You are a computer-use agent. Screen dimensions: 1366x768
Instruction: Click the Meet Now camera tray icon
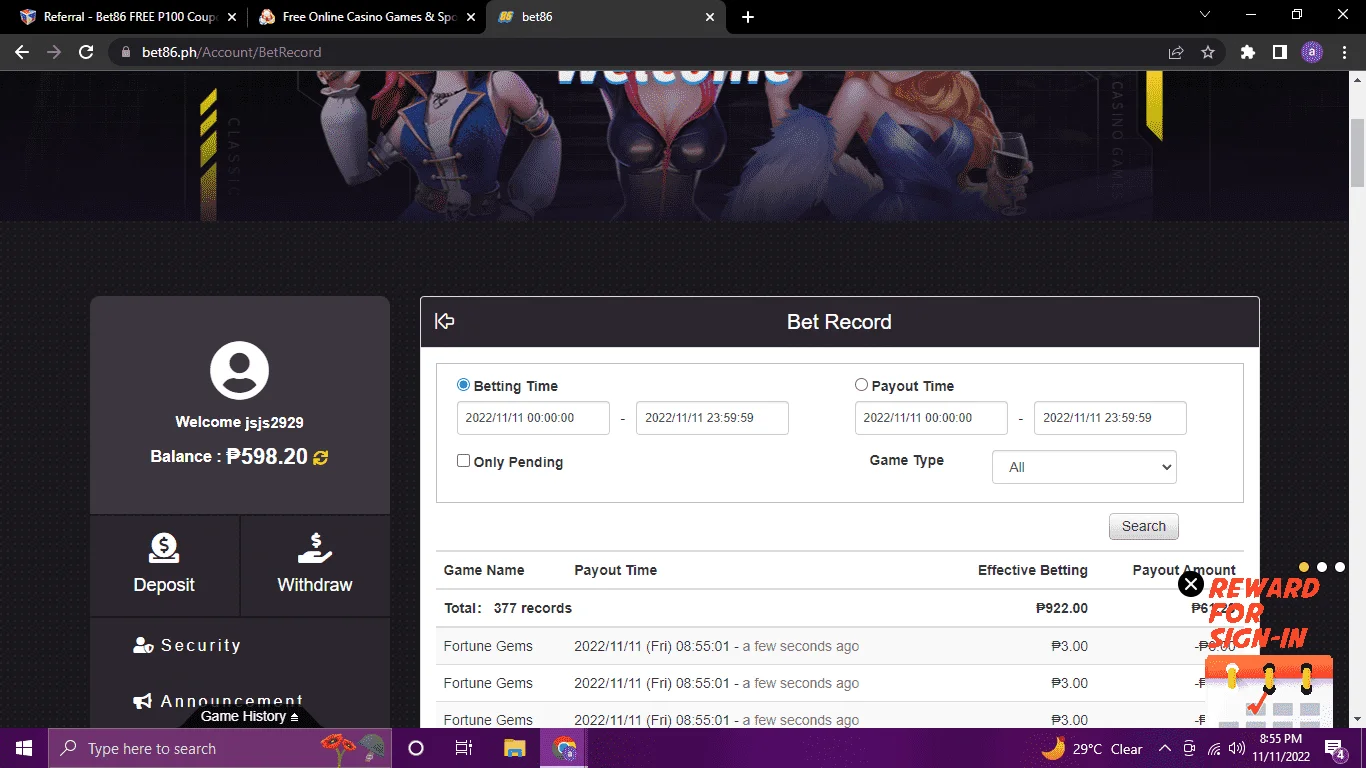tap(1189, 748)
